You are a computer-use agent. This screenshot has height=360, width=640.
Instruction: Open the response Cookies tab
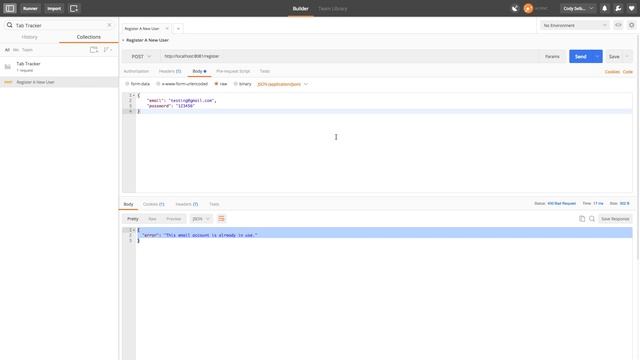coord(153,204)
